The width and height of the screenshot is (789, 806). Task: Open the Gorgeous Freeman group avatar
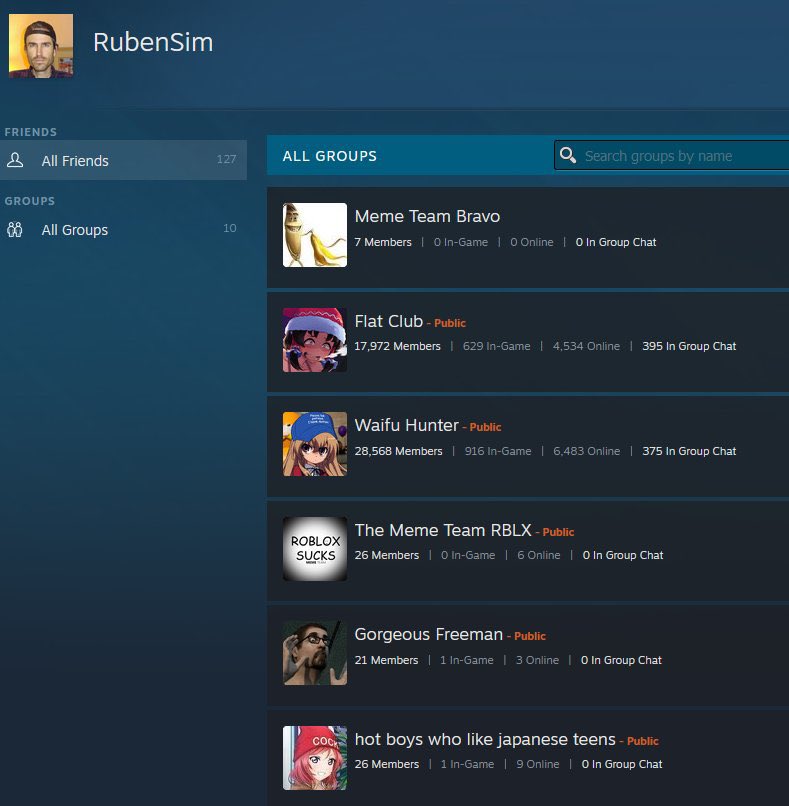tap(315, 653)
